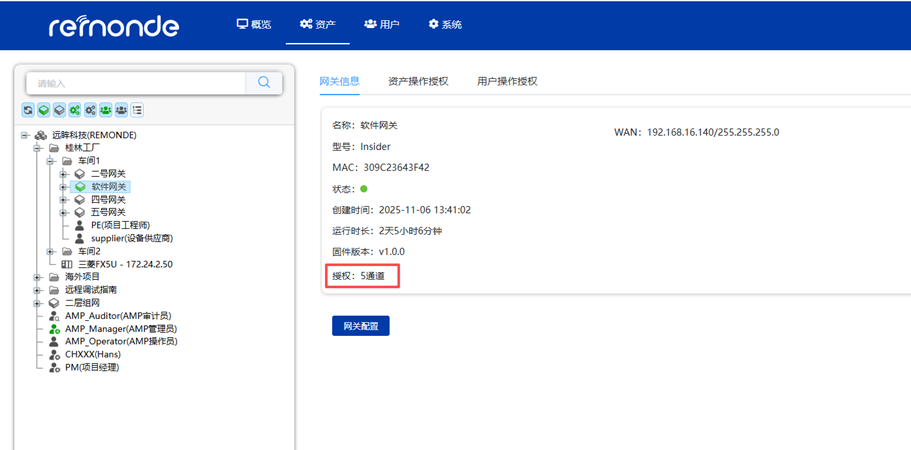The width and height of the screenshot is (911, 450).
Task: Click the 名称 value 软件网关 in details
Action: coord(379,125)
